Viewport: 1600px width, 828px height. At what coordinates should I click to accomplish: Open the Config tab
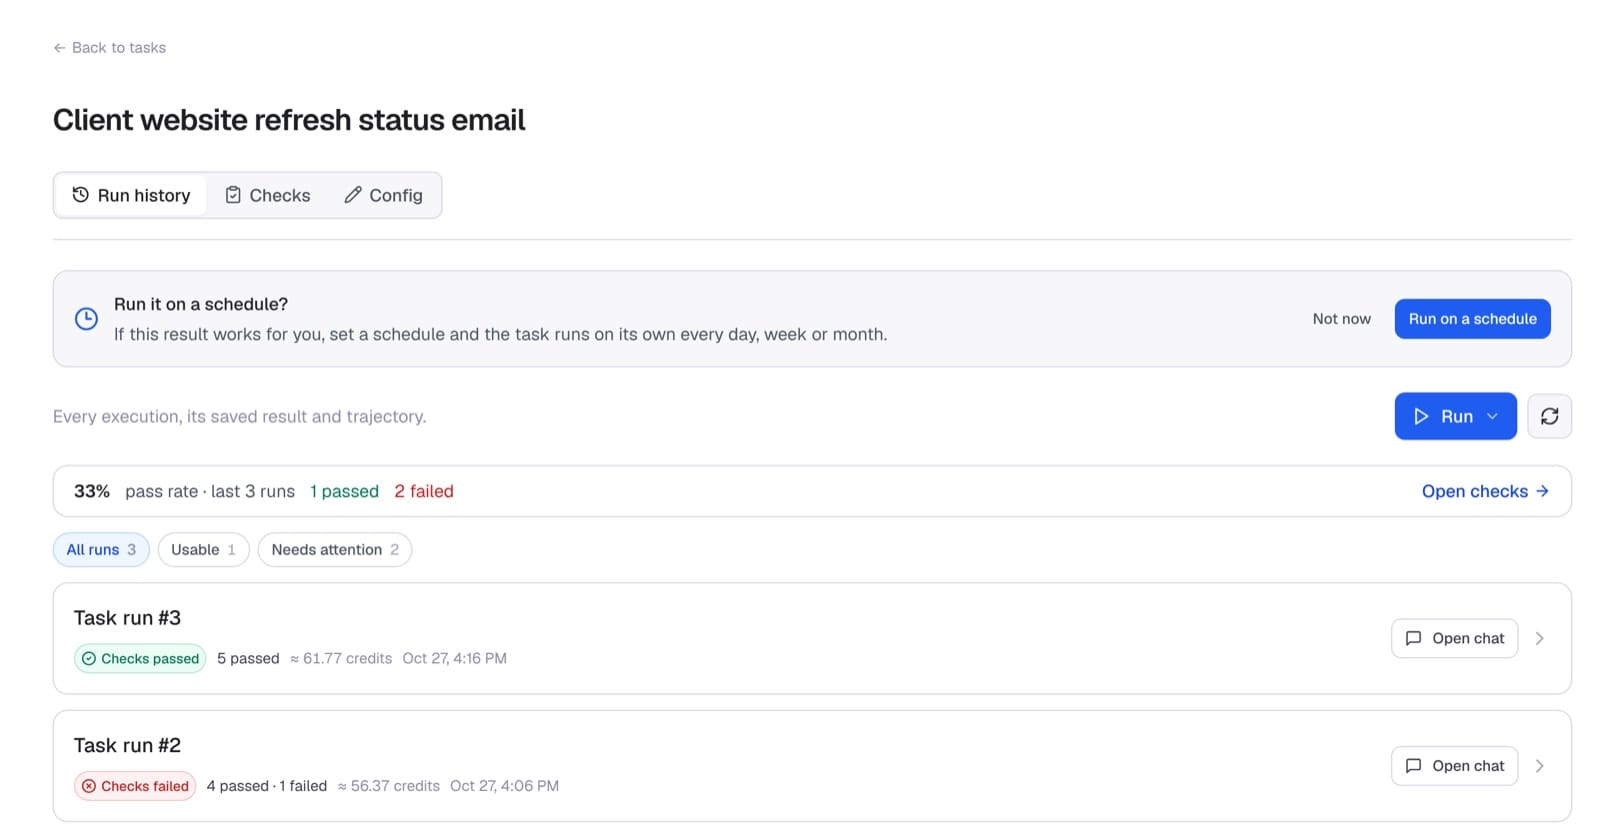point(383,195)
